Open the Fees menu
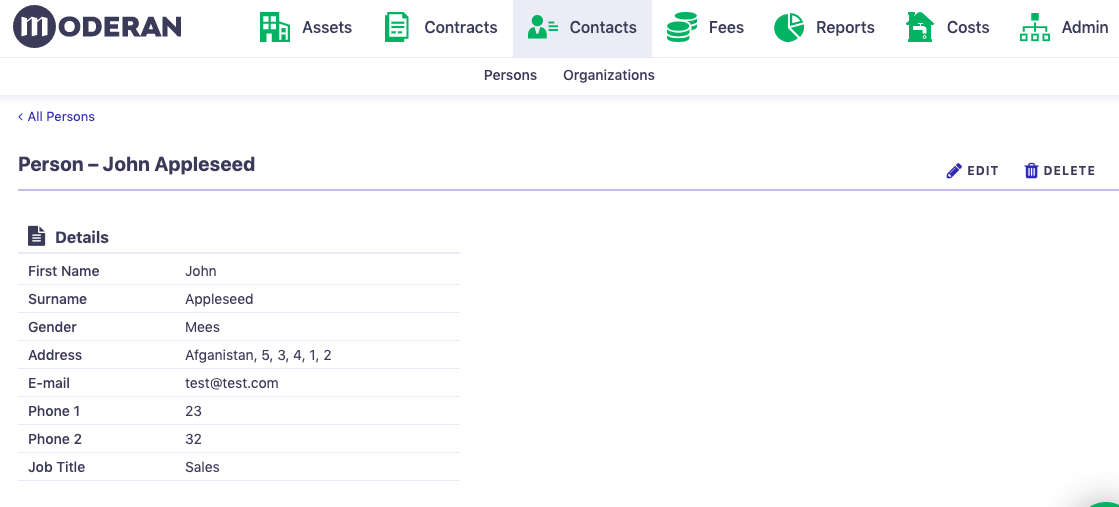Screen dimensions: 1119x507 pyautogui.click(x=705, y=27)
